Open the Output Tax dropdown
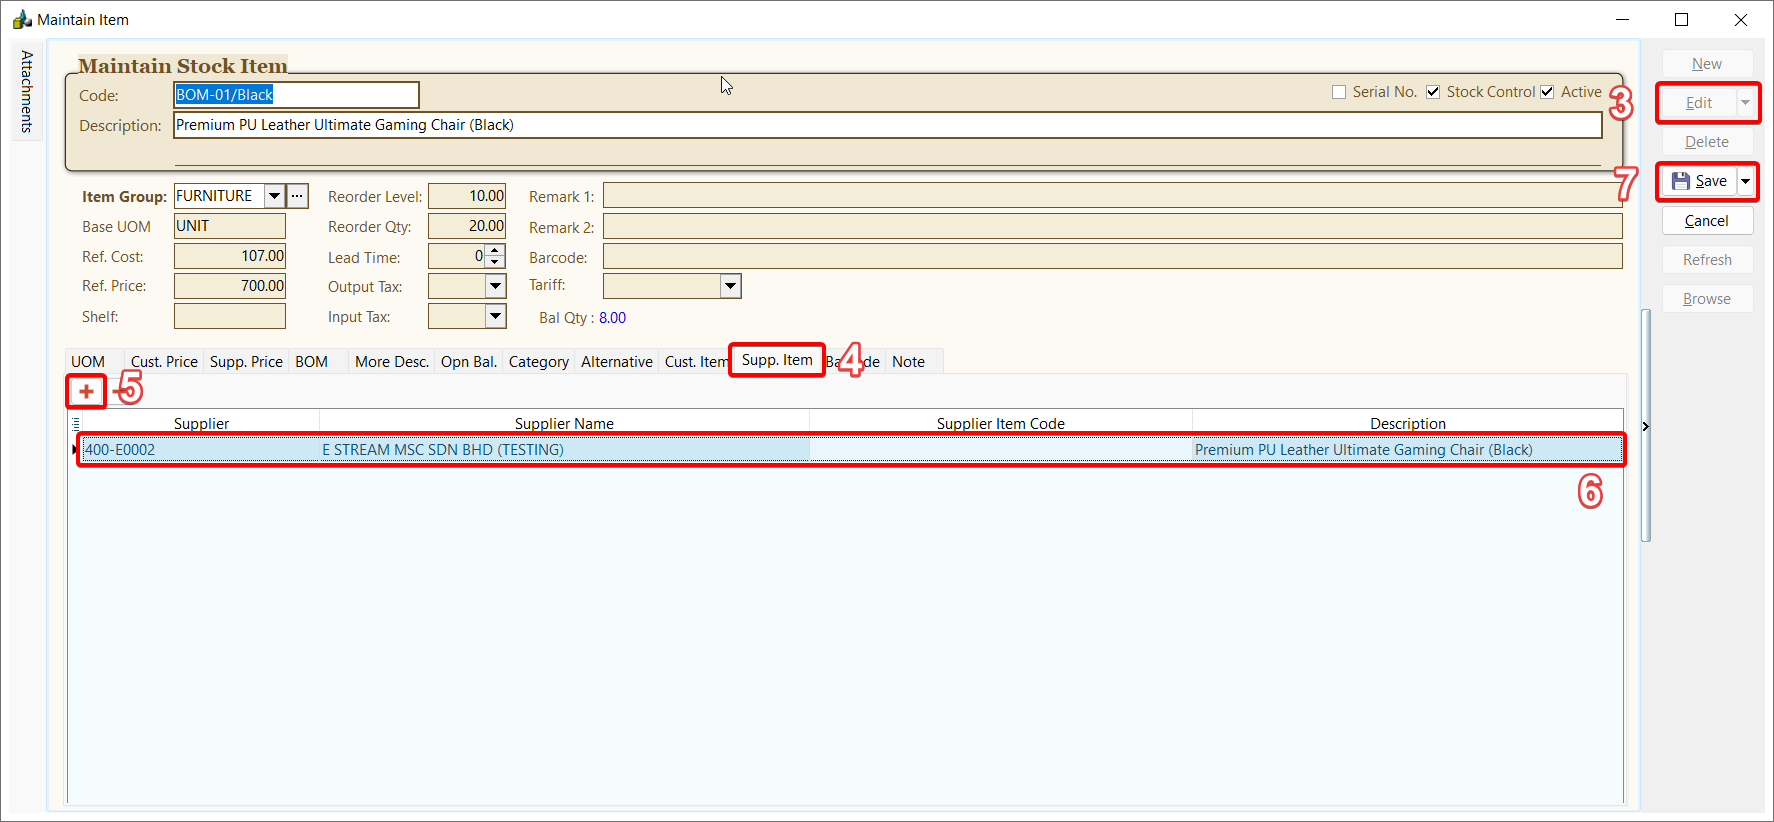This screenshot has width=1774, height=822. (495, 286)
